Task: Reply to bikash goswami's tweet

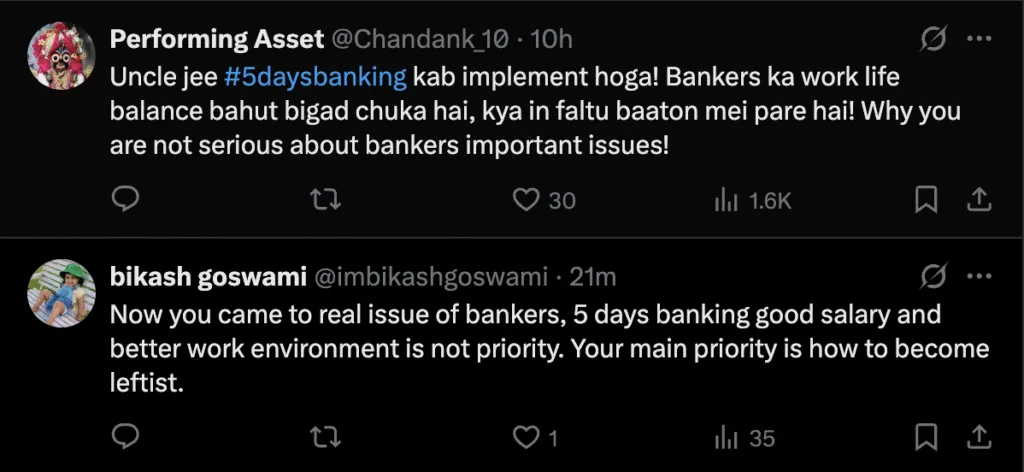Action: click(x=123, y=437)
